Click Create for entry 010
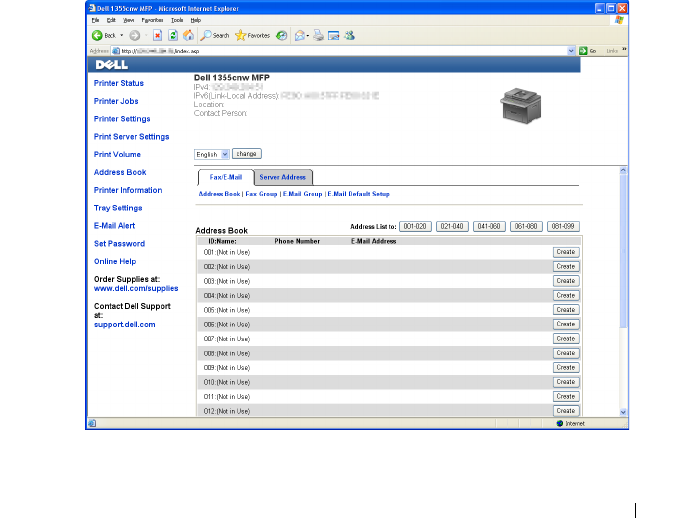Viewport: 681px width, 521px height. tap(566, 382)
